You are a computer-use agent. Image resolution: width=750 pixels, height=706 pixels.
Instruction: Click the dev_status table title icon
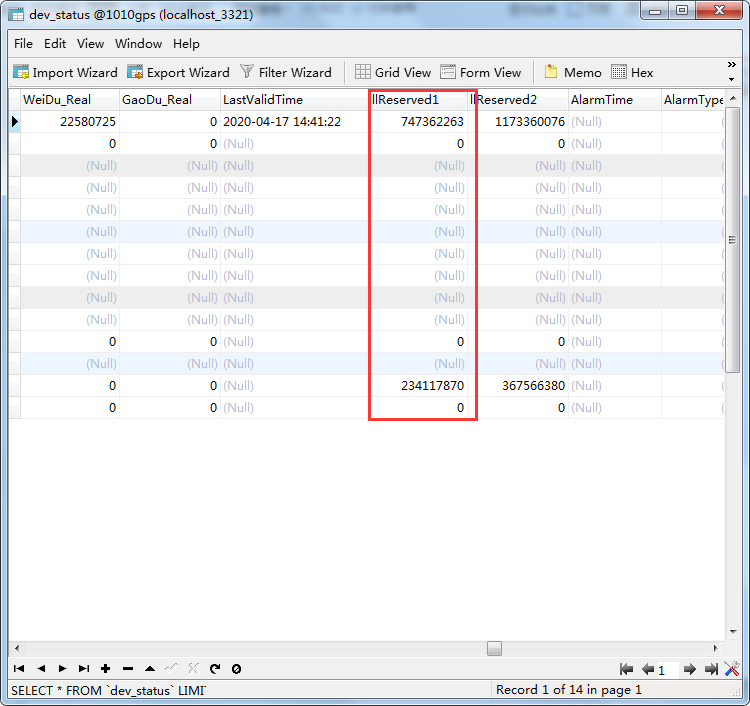16,15
